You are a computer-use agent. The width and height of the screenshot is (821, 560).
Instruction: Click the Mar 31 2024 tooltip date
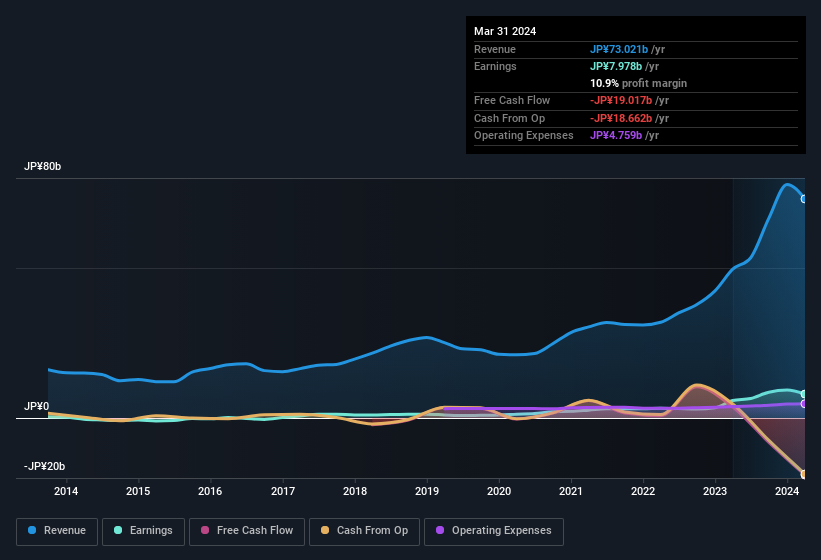(x=505, y=31)
